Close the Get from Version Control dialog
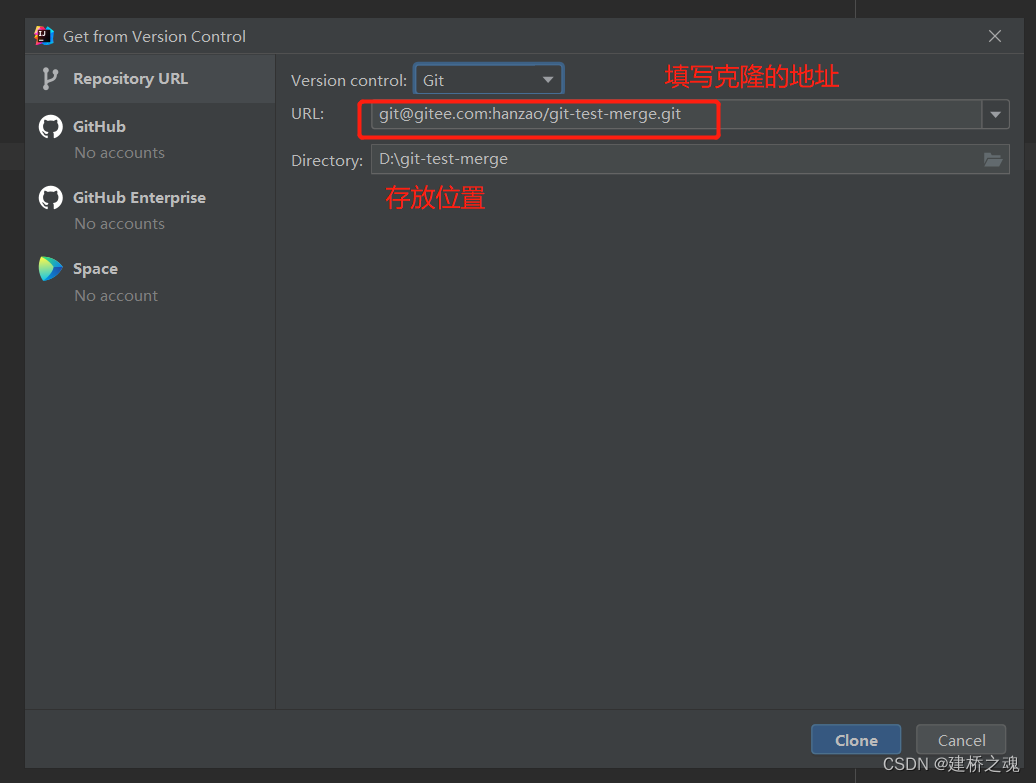The width and height of the screenshot is (1036, 783). point(995,36)
